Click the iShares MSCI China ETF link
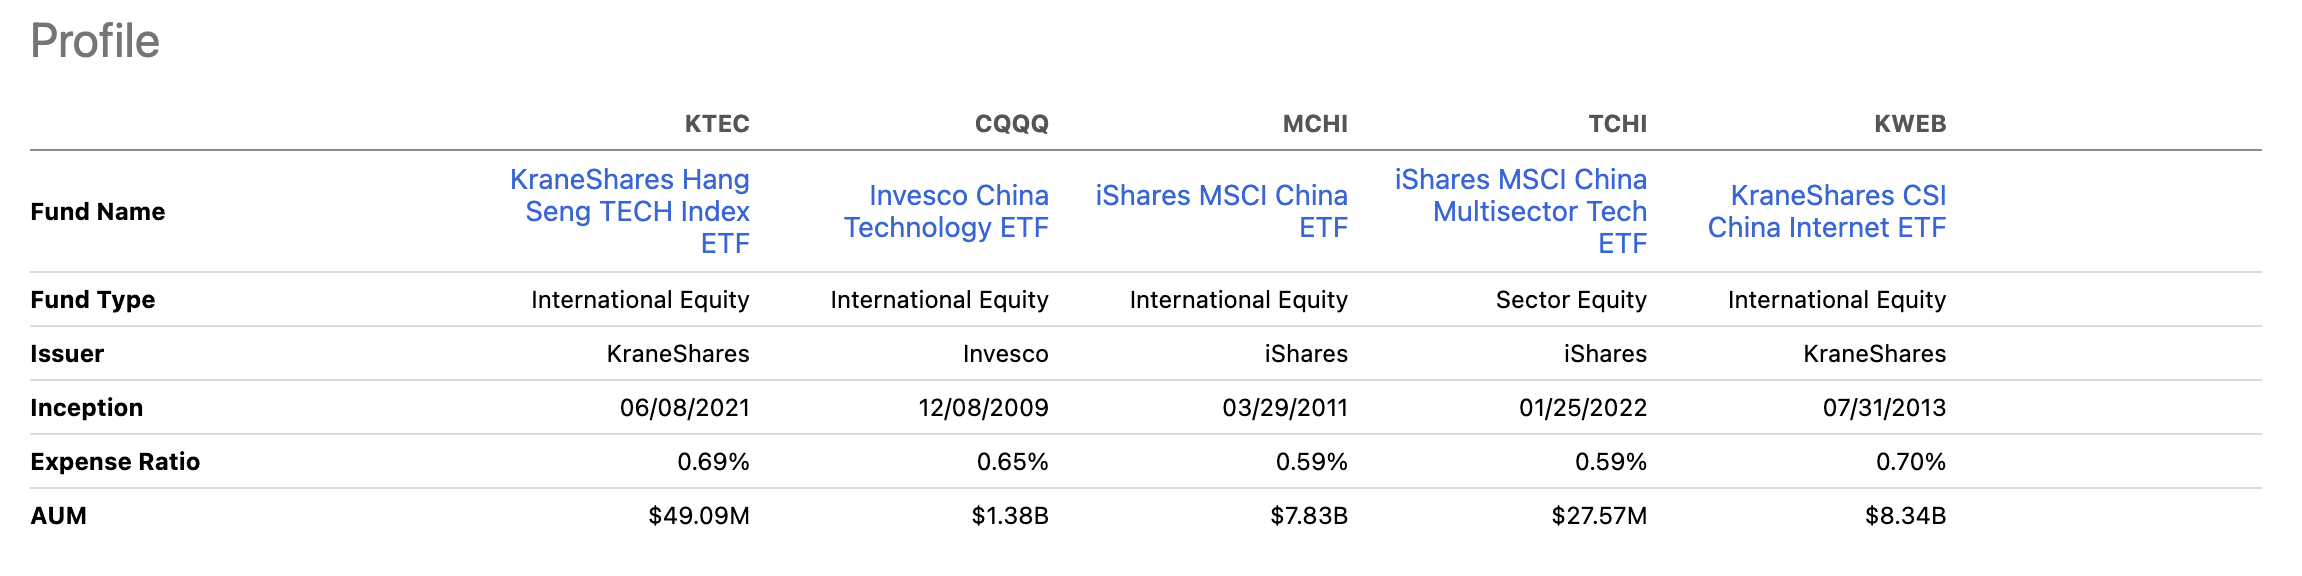 [1221, 211]
